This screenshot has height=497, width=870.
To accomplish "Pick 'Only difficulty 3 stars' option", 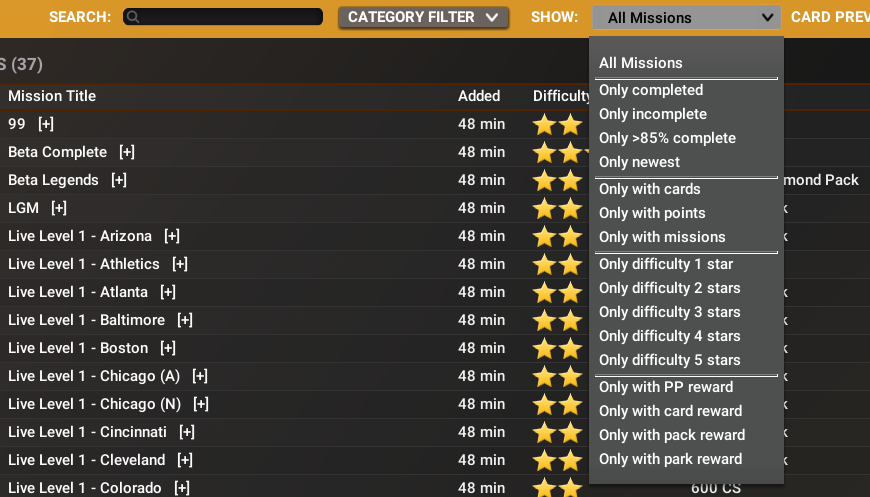I will pyautogui.click(x=670, y=312).
